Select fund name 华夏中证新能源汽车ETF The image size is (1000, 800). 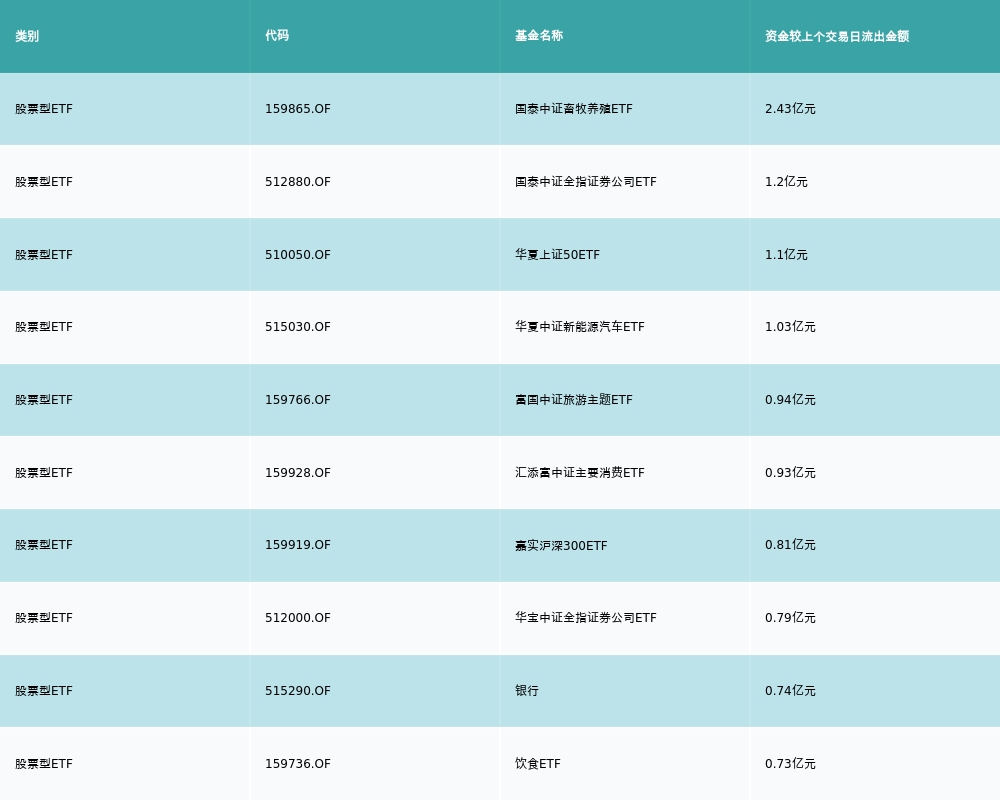point(580,327)
